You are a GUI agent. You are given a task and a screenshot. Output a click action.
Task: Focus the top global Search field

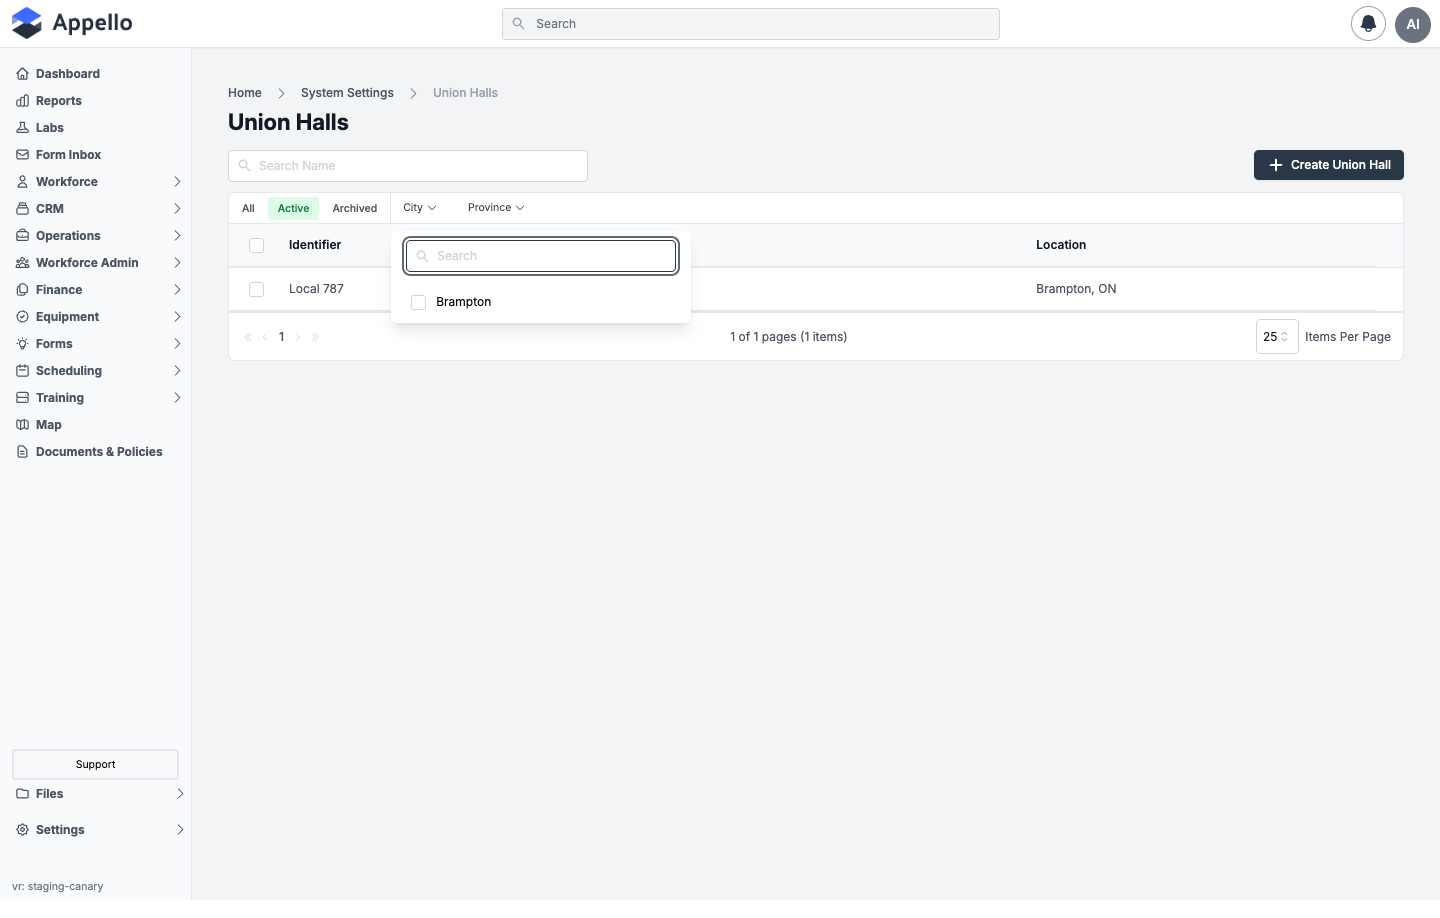coord(751,24)
